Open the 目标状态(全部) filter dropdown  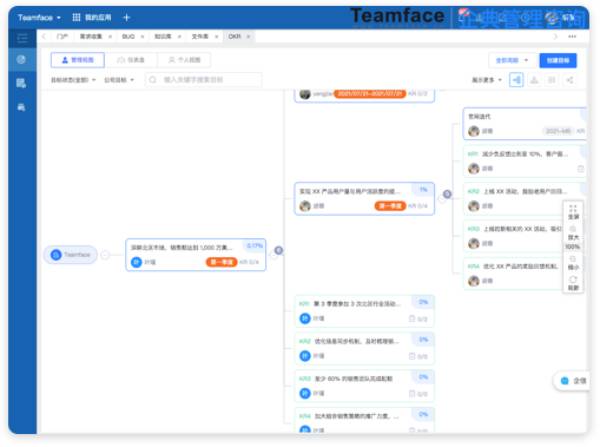pos(72,80)
